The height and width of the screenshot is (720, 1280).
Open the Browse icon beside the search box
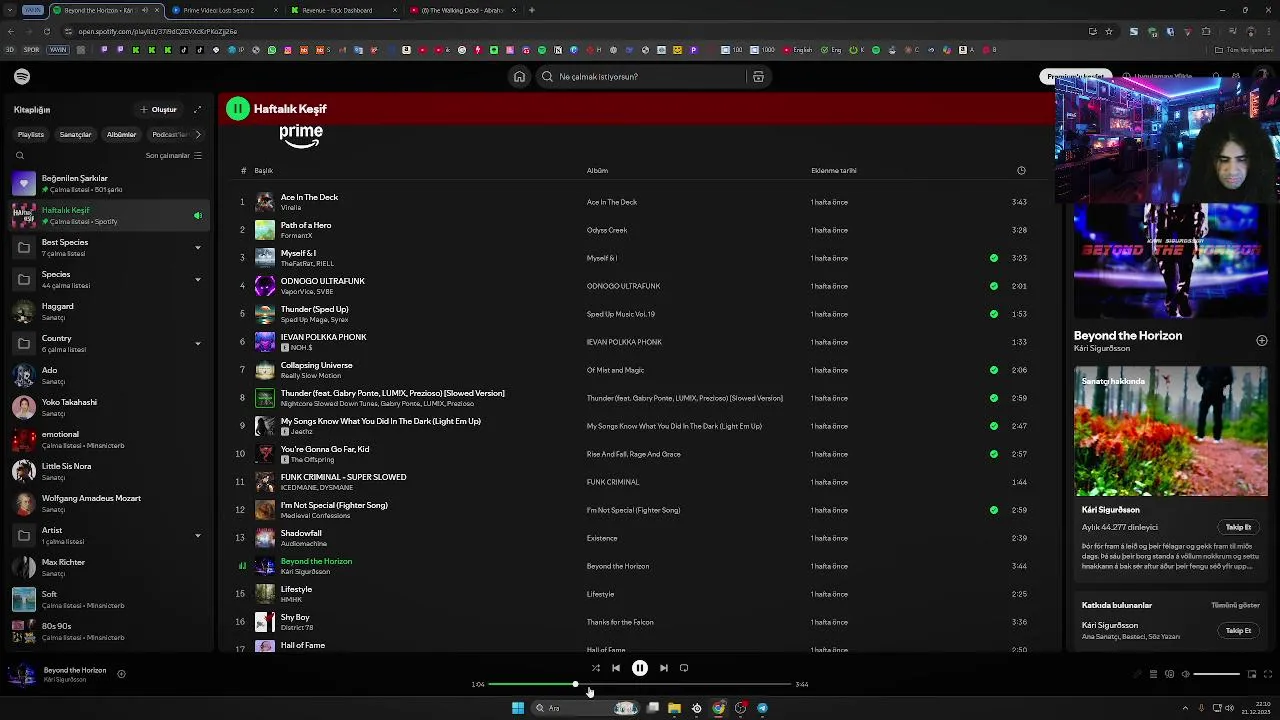tap(758, 77)
